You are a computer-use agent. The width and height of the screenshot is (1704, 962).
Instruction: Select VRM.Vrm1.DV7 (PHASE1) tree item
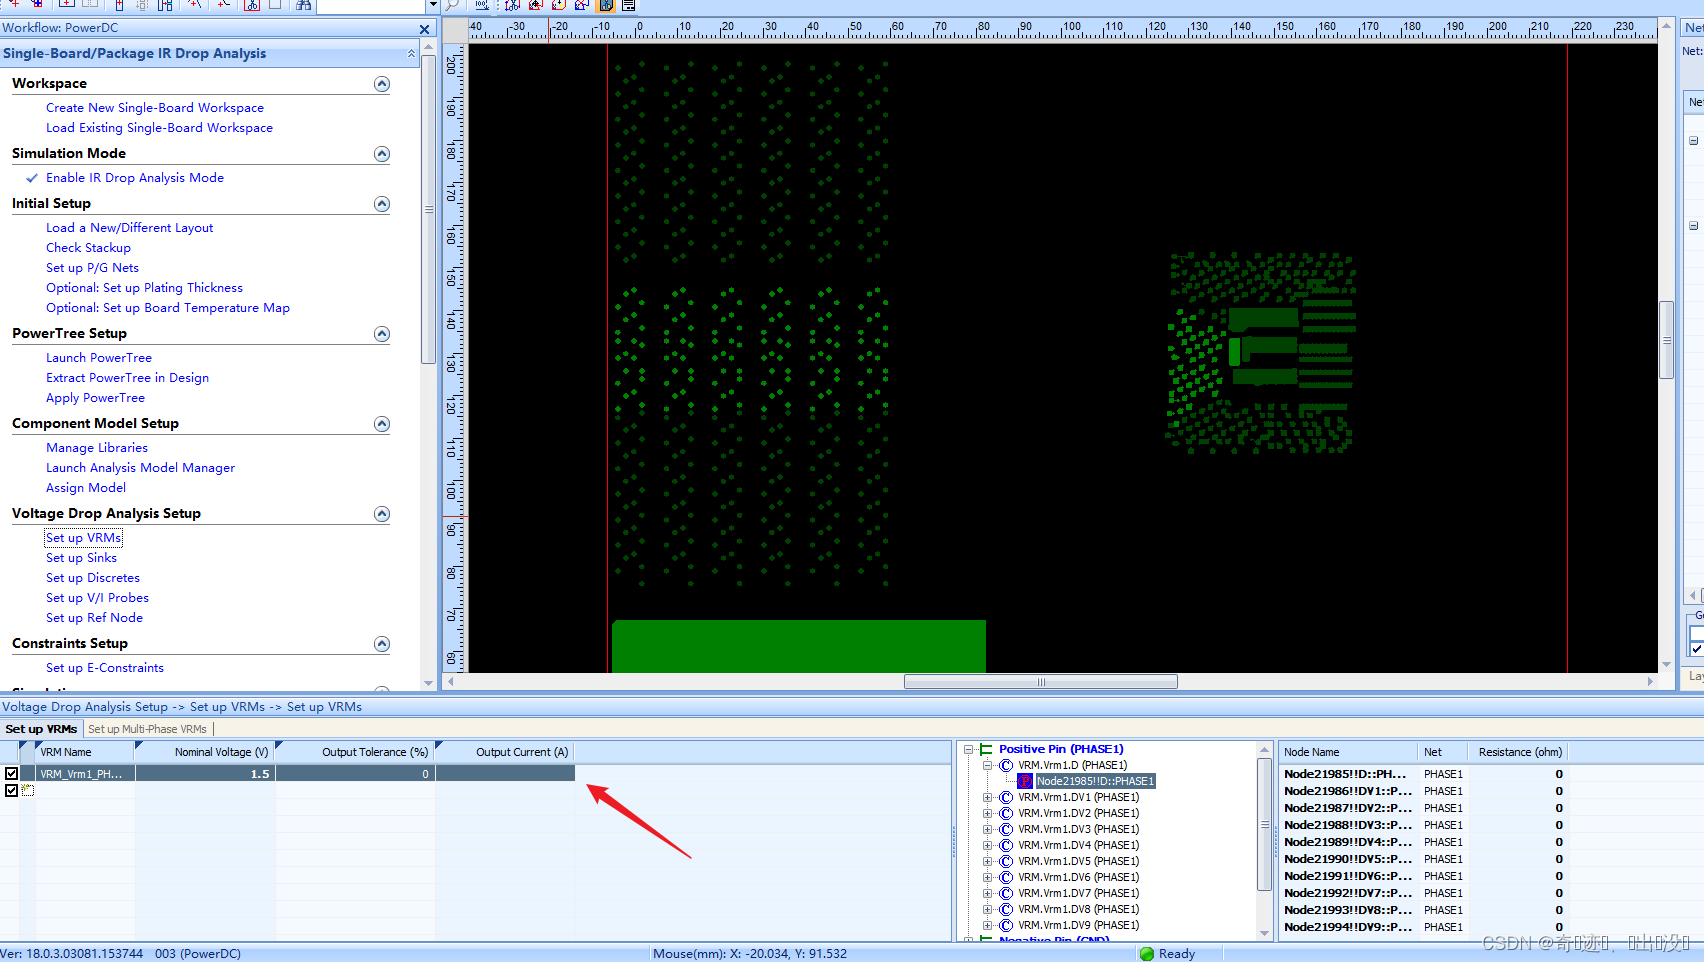click(1078, 893)
